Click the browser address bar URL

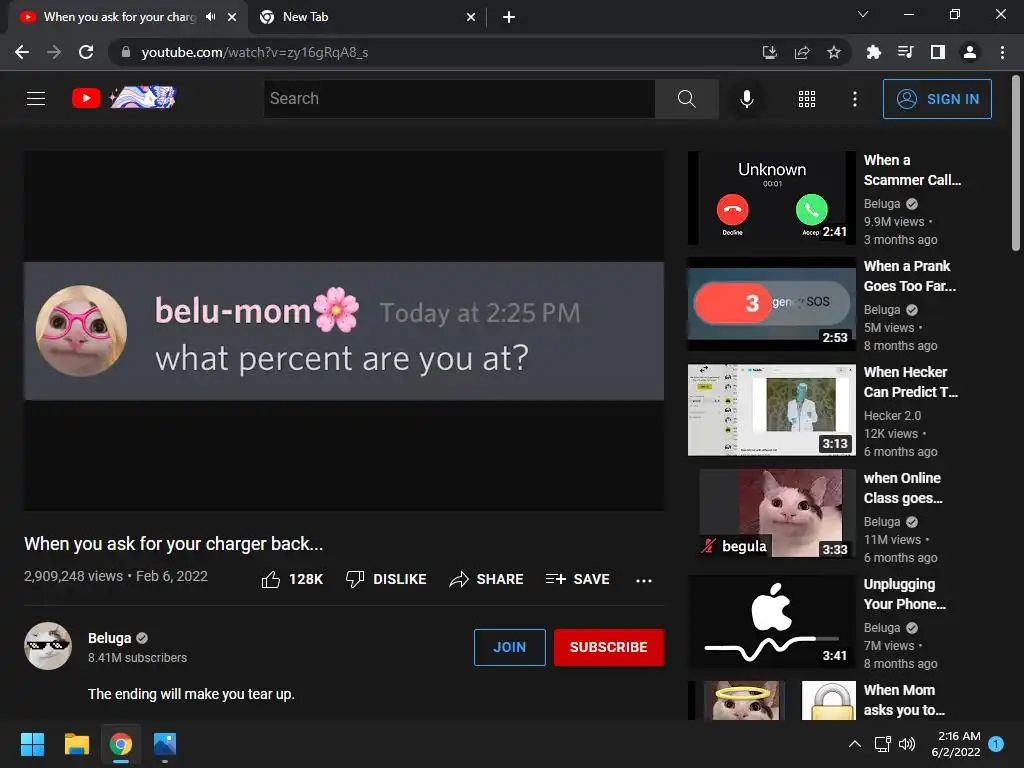coord(255,52)
